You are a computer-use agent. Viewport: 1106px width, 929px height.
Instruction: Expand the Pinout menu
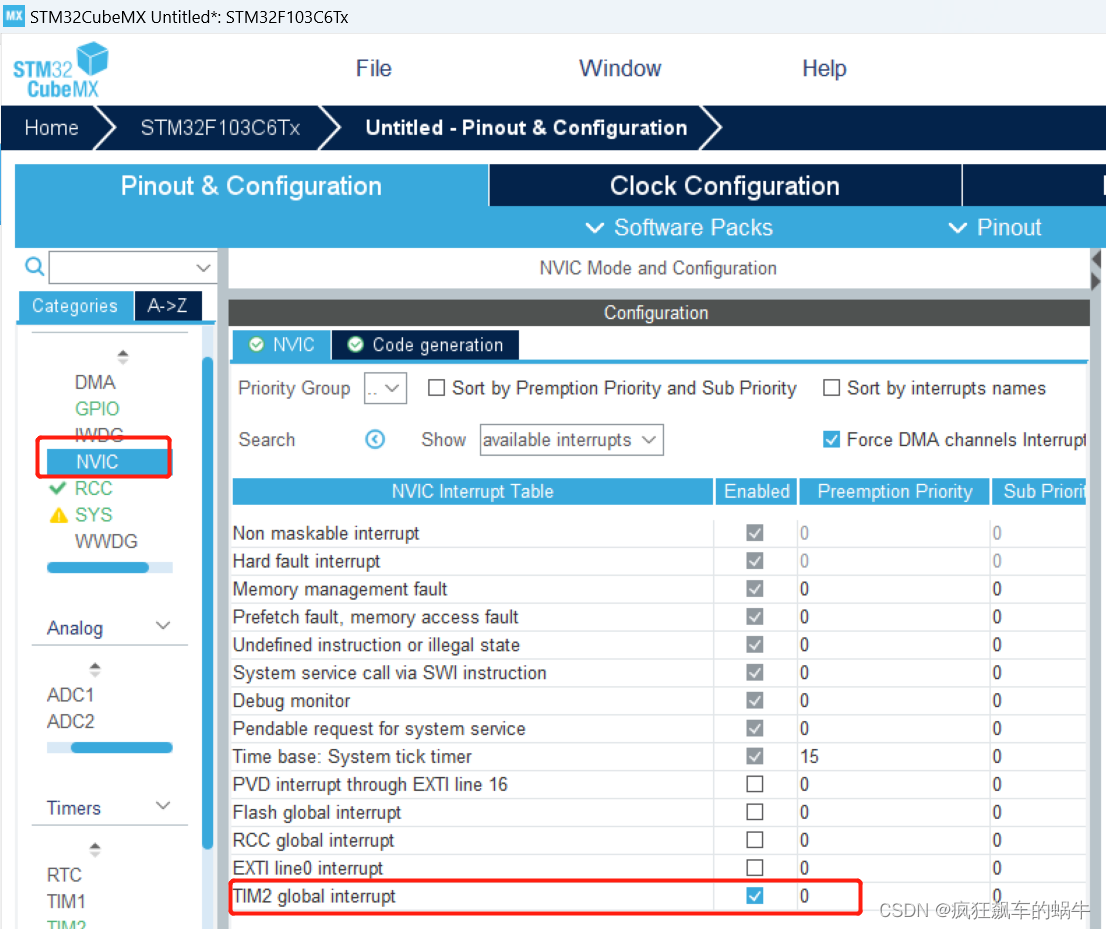pyautogui.click(x=995, y=227)
